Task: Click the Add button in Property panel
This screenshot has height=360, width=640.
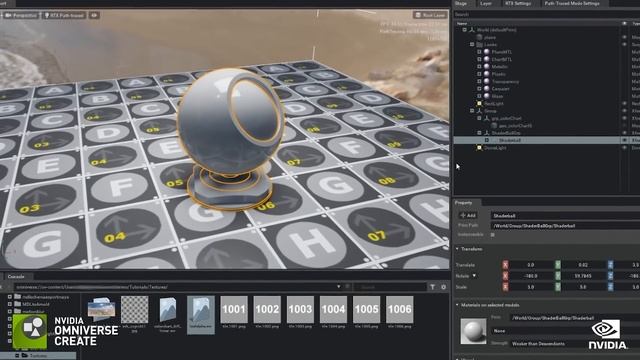Action: 468,216
